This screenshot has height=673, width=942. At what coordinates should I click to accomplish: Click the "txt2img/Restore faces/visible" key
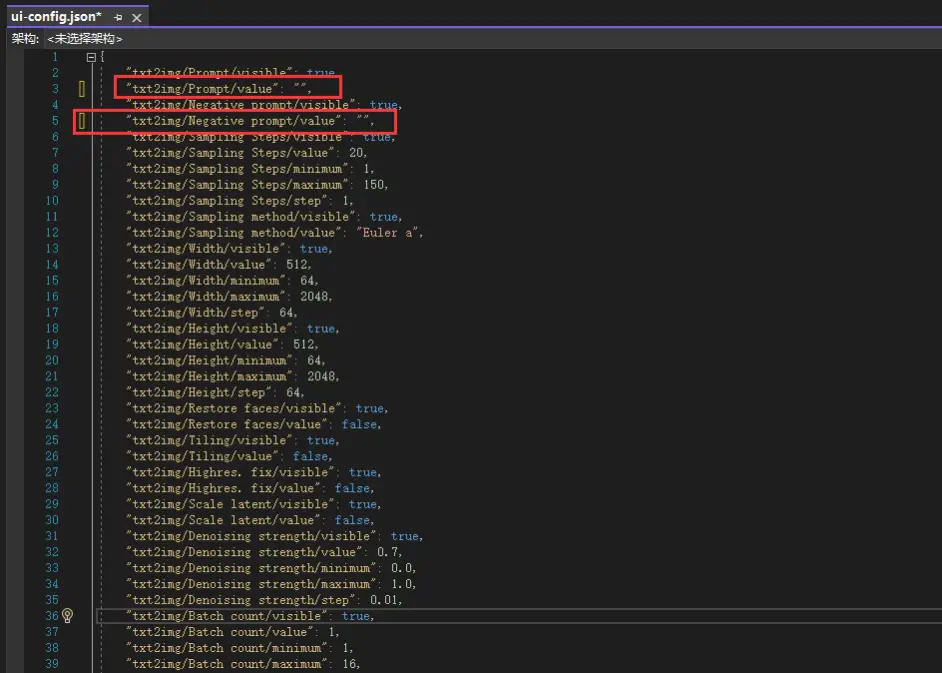point(233,408)
